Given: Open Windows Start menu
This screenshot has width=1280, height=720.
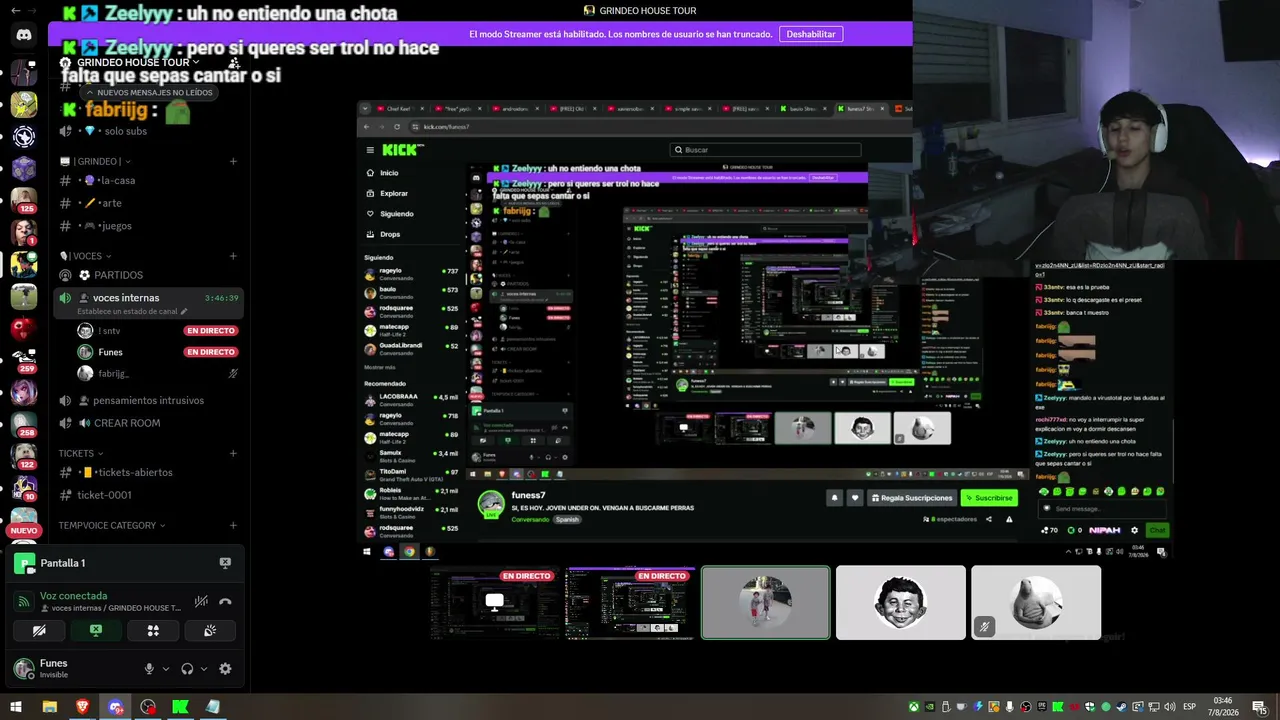Looking at the screenshot, I should (x=16, y=707).
